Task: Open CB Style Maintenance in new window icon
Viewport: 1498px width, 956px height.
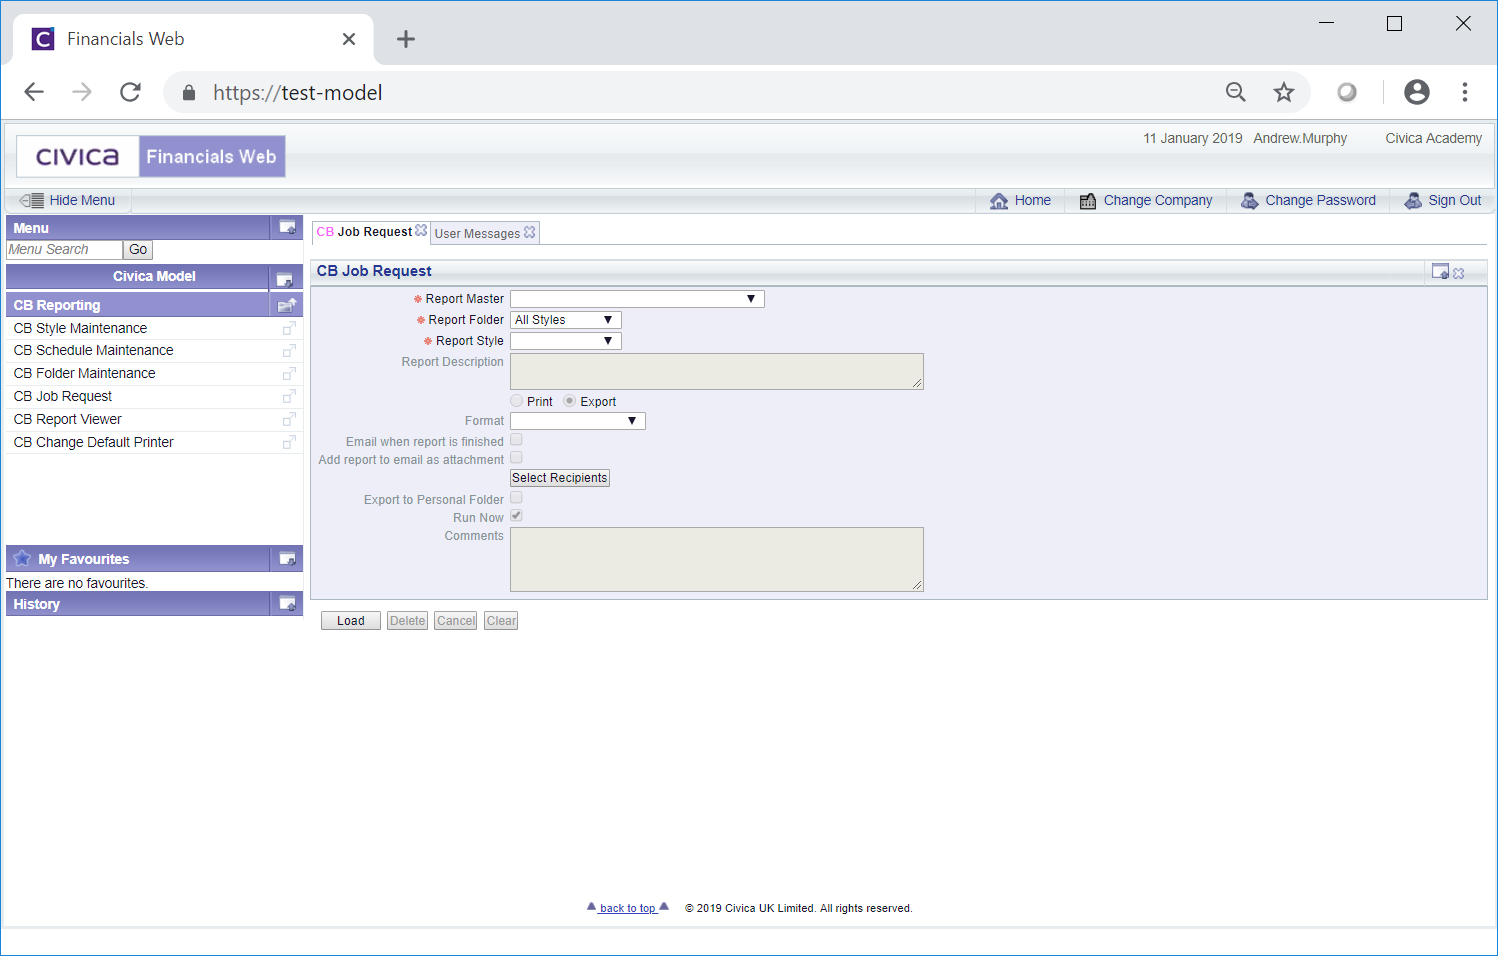Action: pyautogui.click(x=289, y=328)
